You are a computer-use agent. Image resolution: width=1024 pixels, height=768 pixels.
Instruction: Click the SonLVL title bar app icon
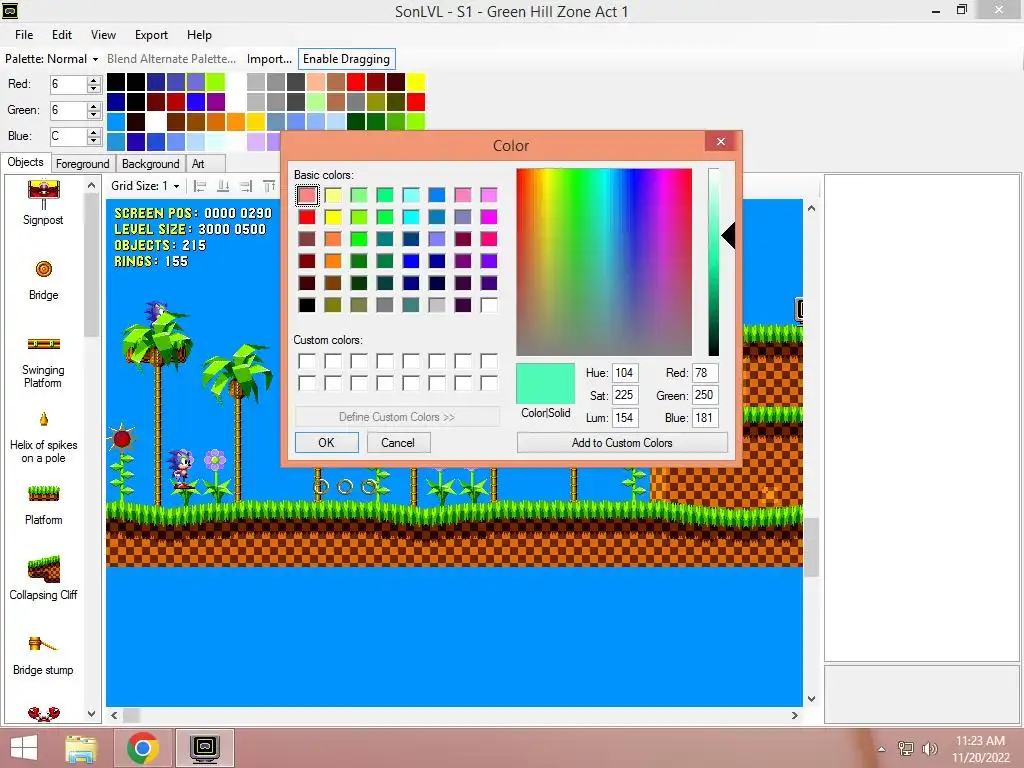[10, 10]
